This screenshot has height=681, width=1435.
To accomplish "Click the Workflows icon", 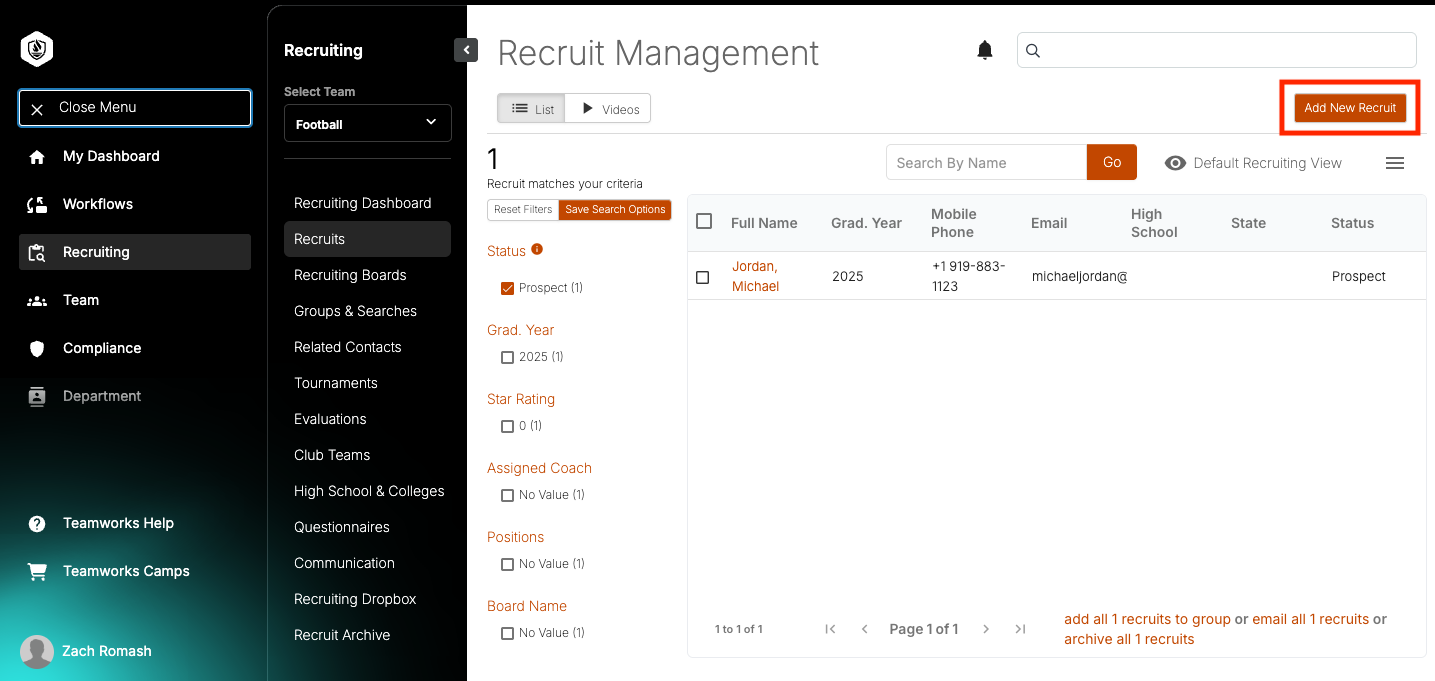I will (37, 205).
